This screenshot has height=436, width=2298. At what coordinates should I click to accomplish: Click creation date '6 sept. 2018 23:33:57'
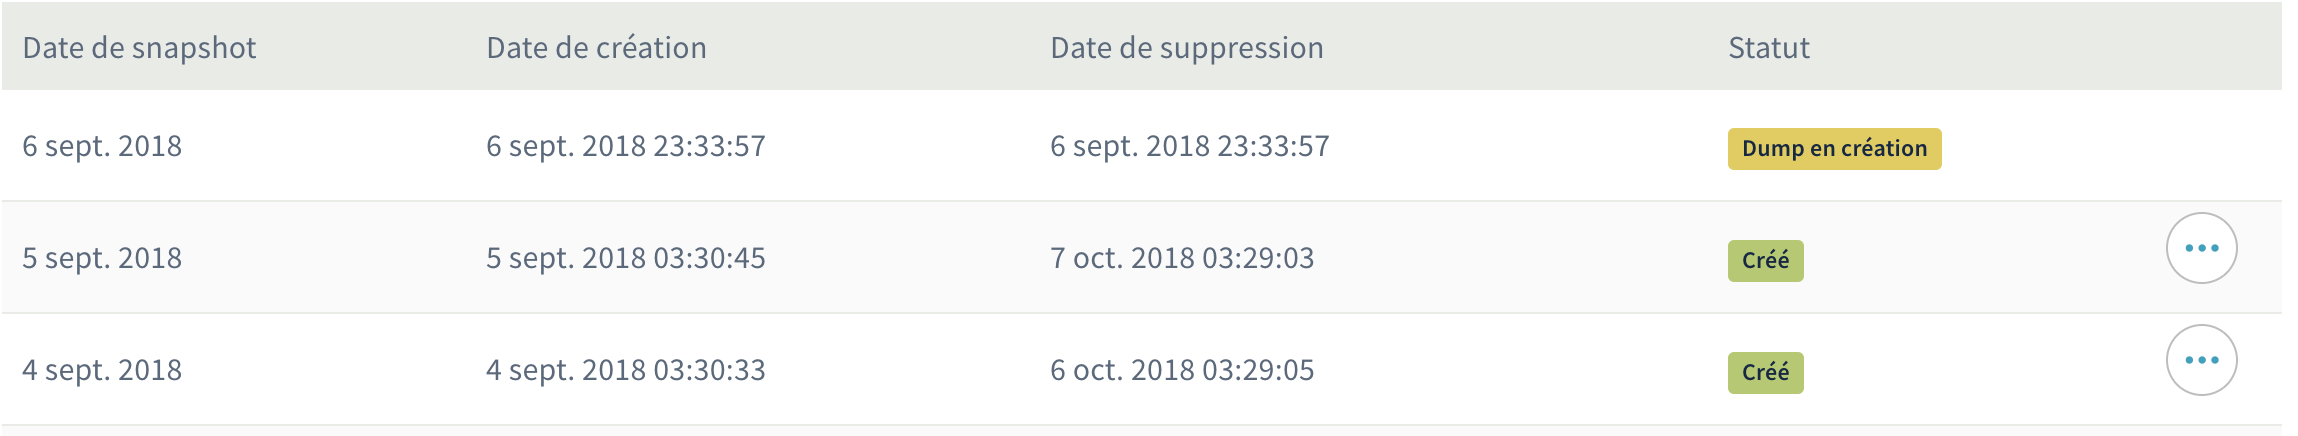(625, 146)
